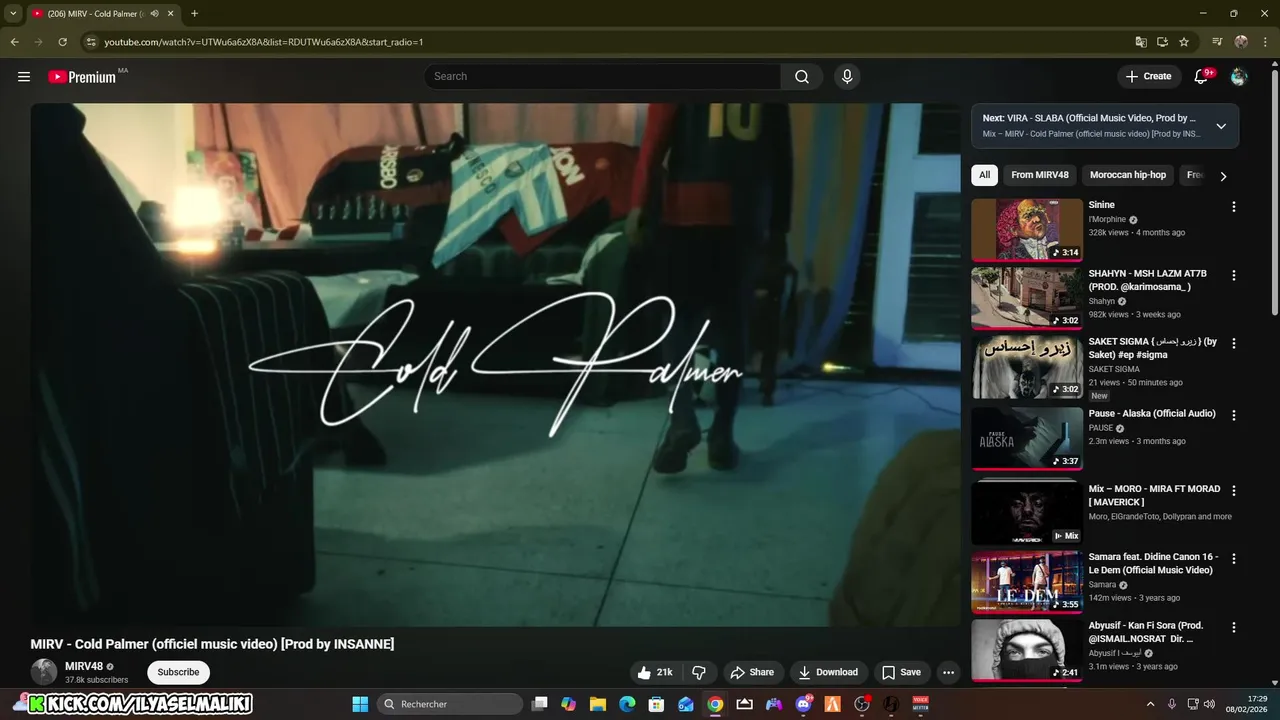Open Chrome three-dot menu
Image resolution: width=1280 pixels, height=720 pixels.
[1265, 42]
